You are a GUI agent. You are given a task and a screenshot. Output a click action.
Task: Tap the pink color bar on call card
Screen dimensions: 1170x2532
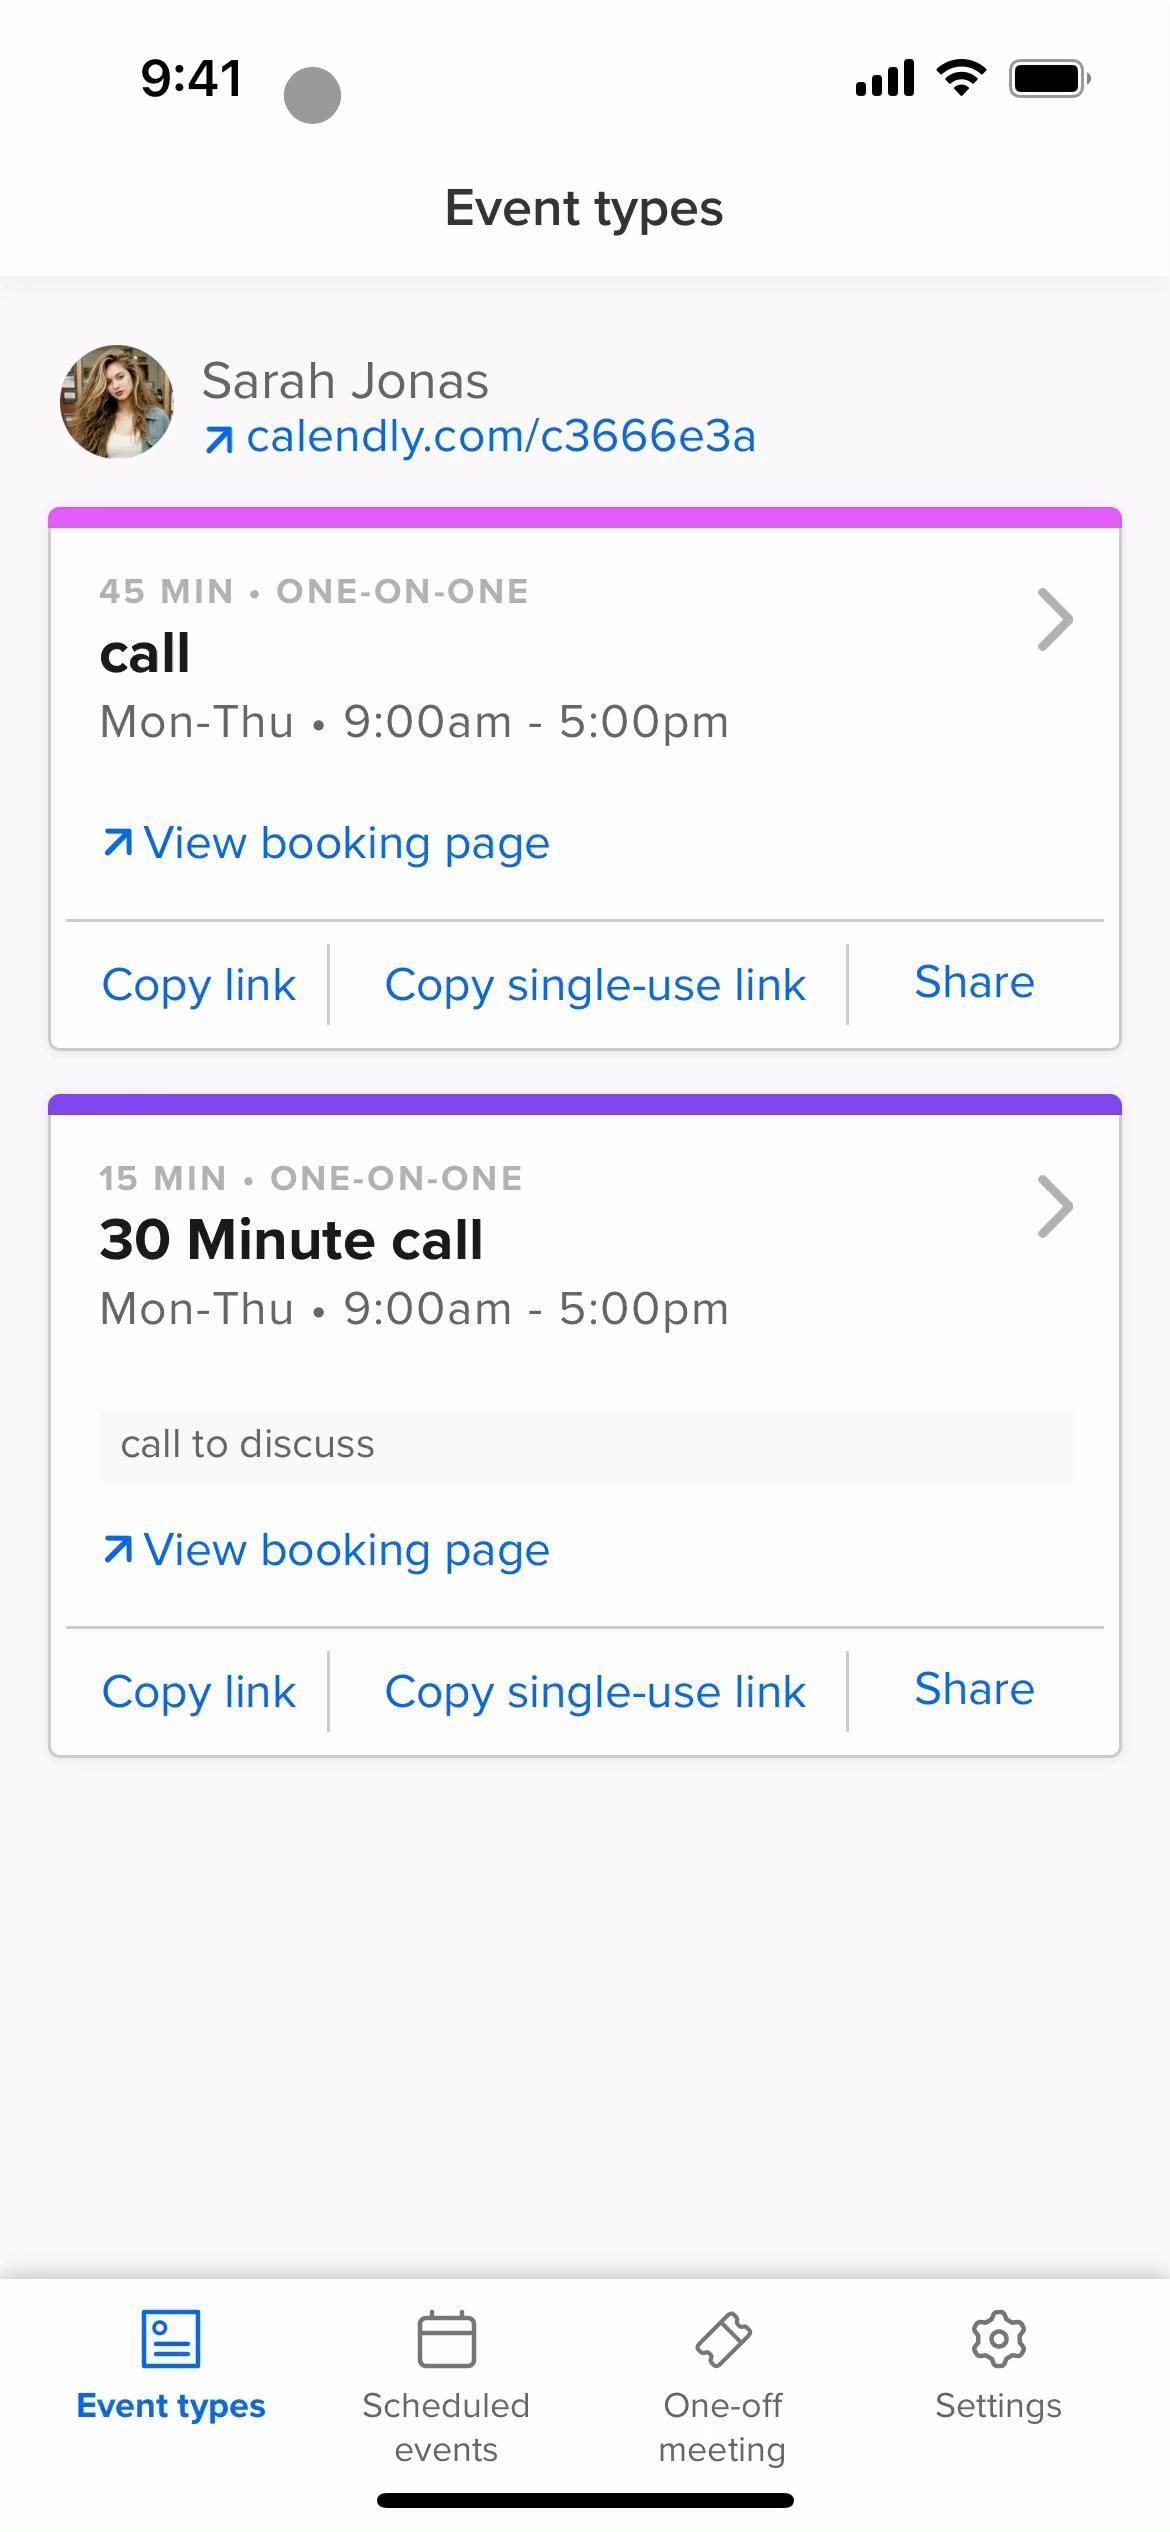pos(585,517)
